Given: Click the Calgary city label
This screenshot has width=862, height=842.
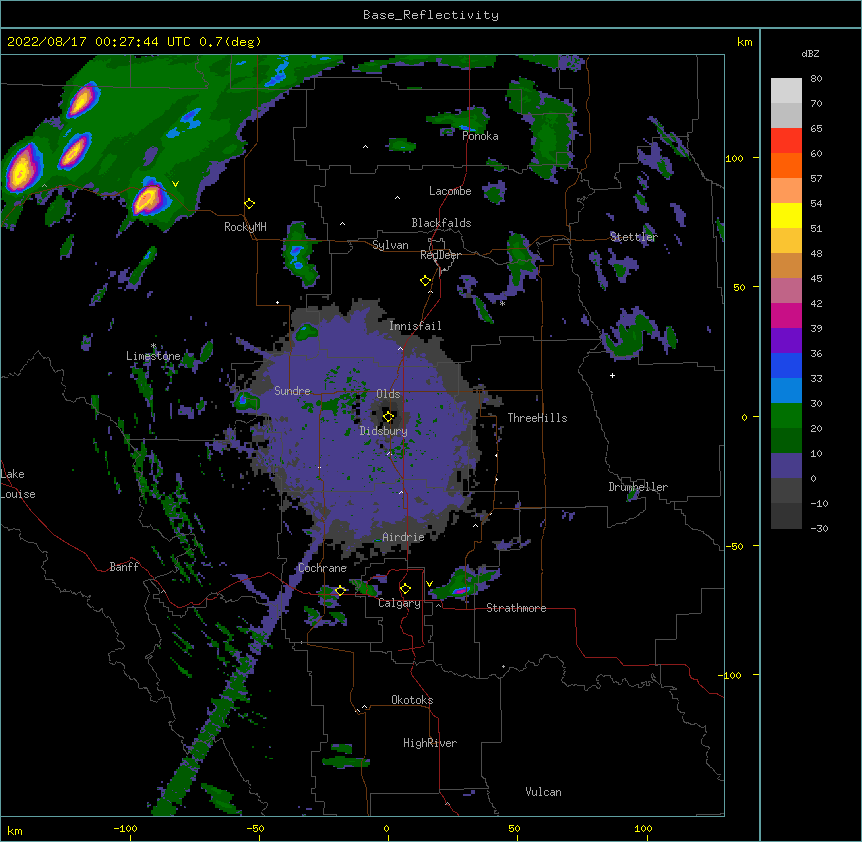Looking at the screenshot, I should pyautogui.click(x=400, y=603).
